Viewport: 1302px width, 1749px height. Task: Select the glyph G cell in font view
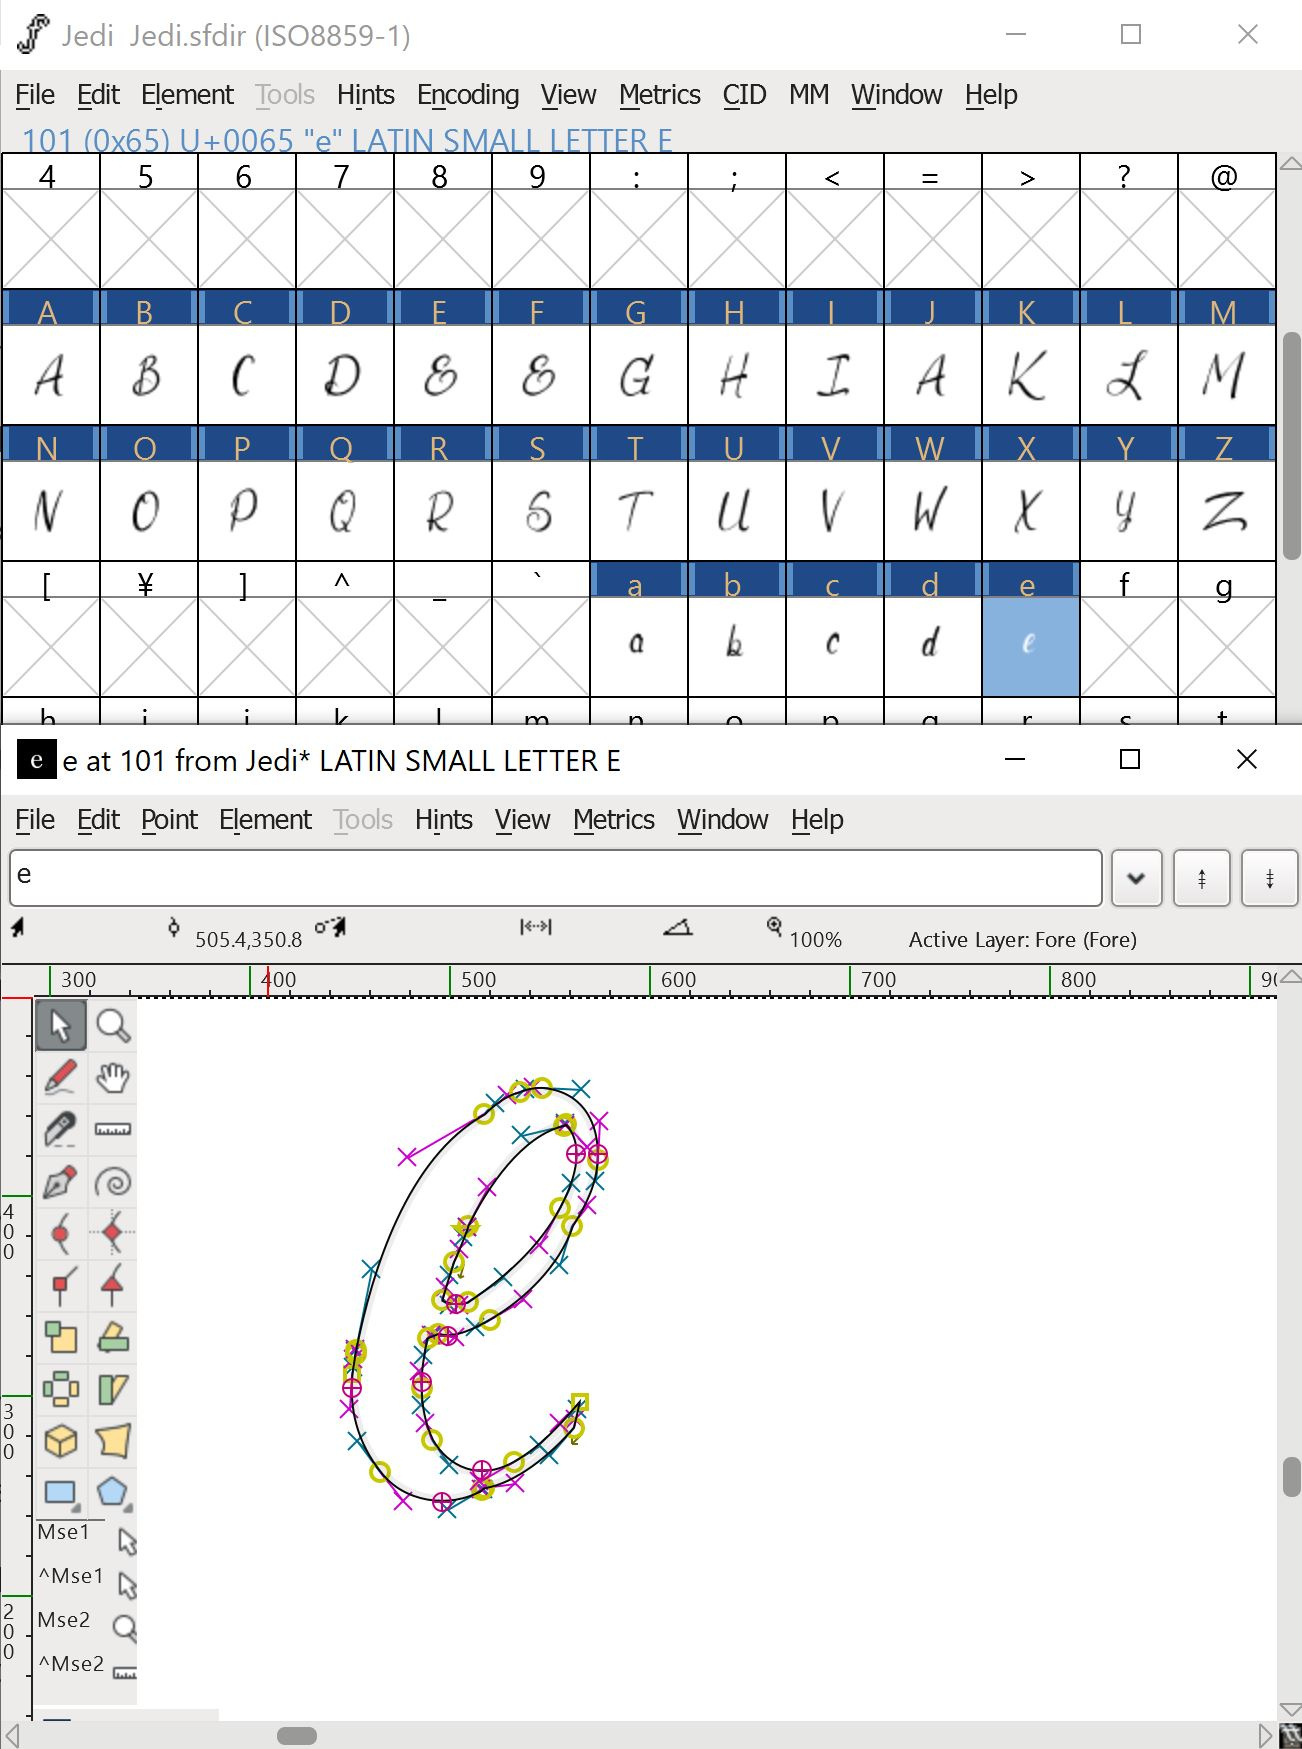(x=638, y=375)
